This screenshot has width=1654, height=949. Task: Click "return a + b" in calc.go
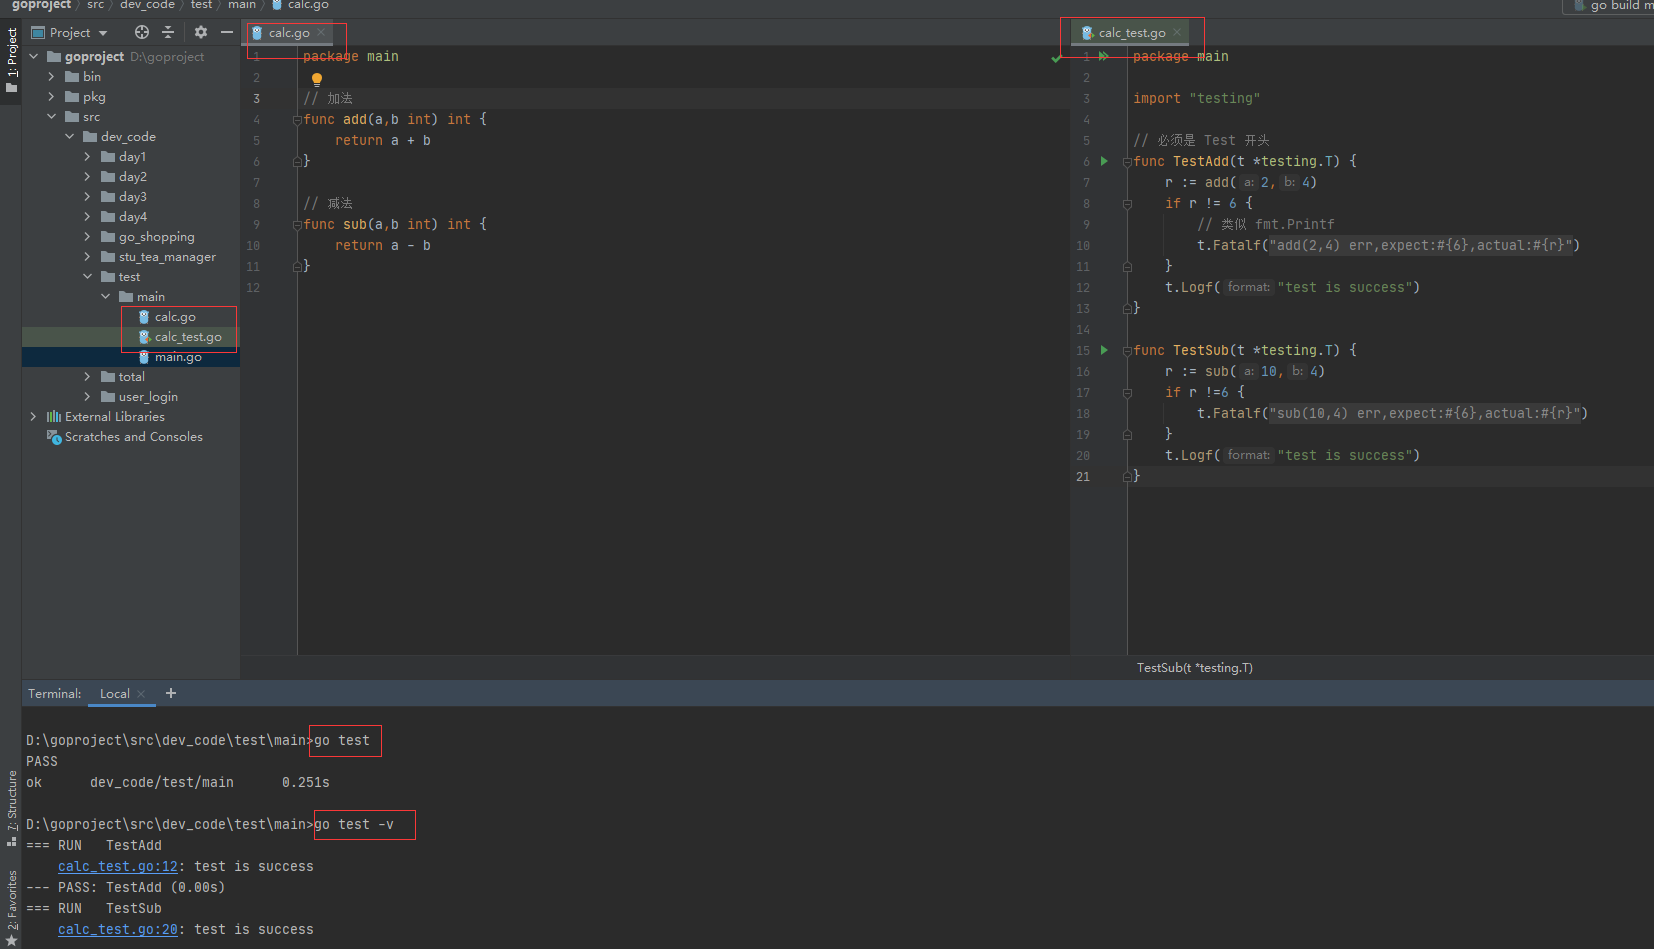[383, 141]
